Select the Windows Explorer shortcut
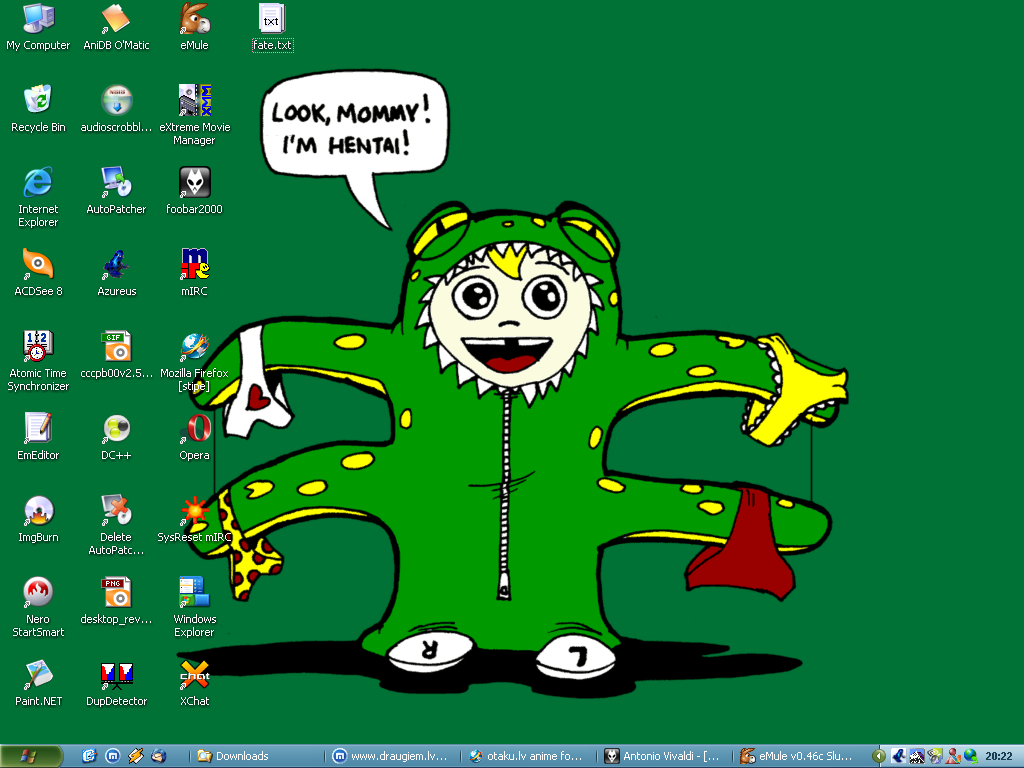Screen dimensions: 1024x768 click(195, 607)
